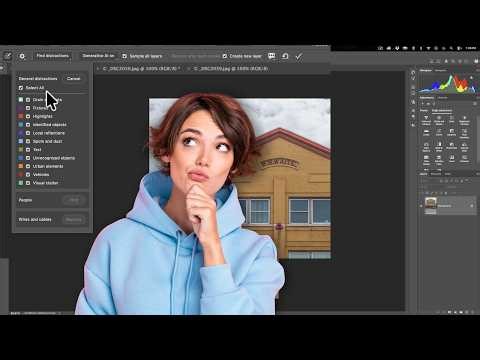Toggle the Unrecognized objects checkbox
Image resolution: width=480 pixels, height=360 pixels.
(28, 158)
